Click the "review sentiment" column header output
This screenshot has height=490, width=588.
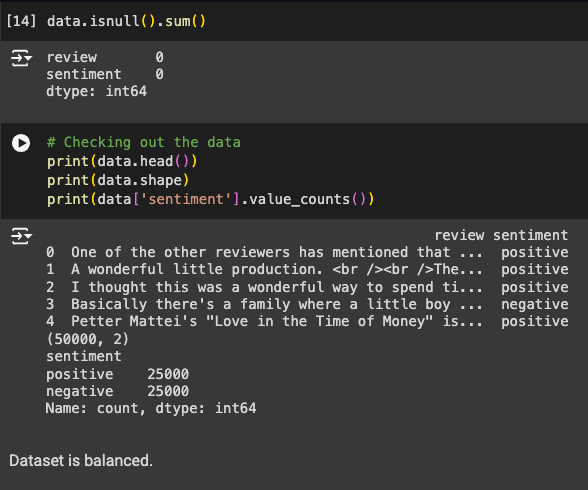point(501,235)
